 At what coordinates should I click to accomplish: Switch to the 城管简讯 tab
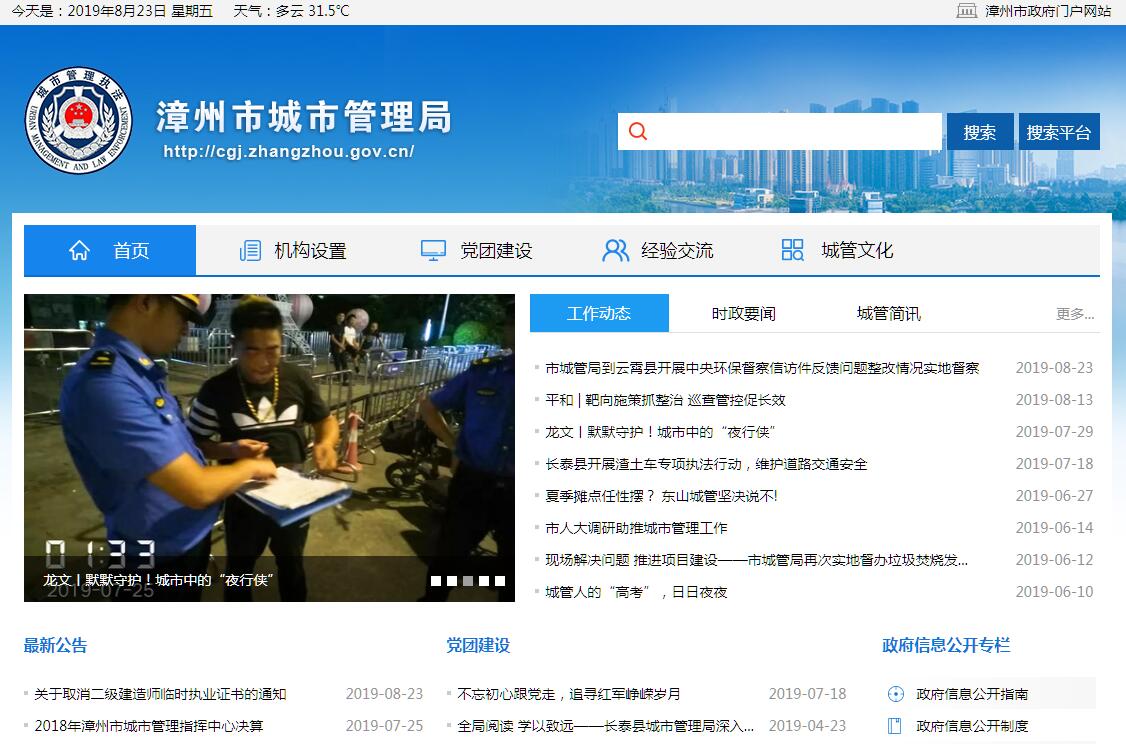click(888, 314)
